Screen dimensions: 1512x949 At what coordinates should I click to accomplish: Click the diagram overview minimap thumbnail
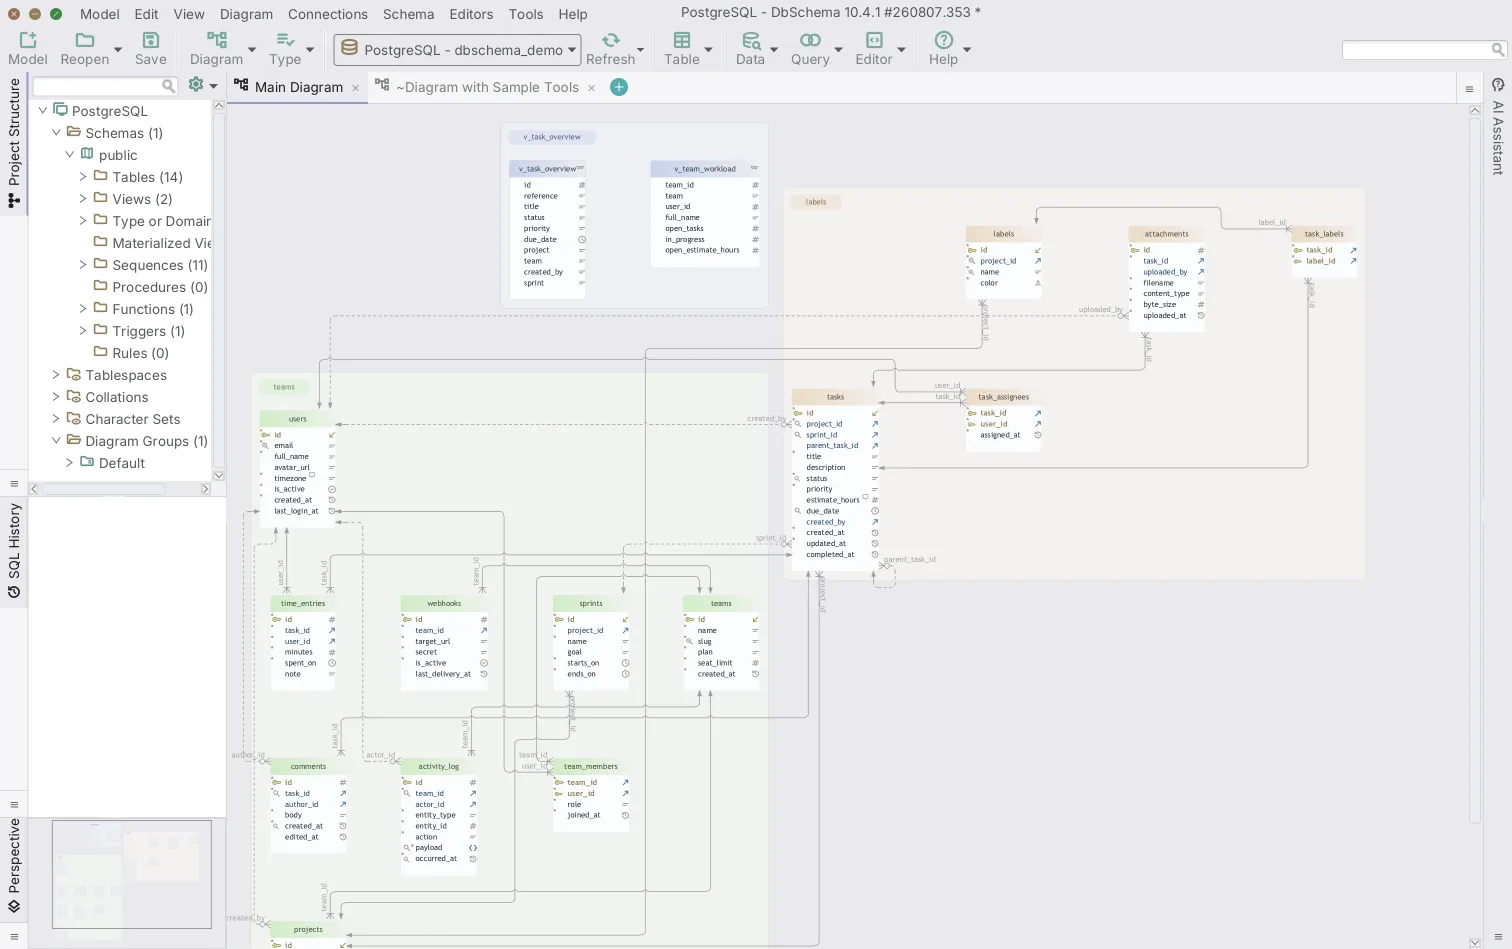132,874
